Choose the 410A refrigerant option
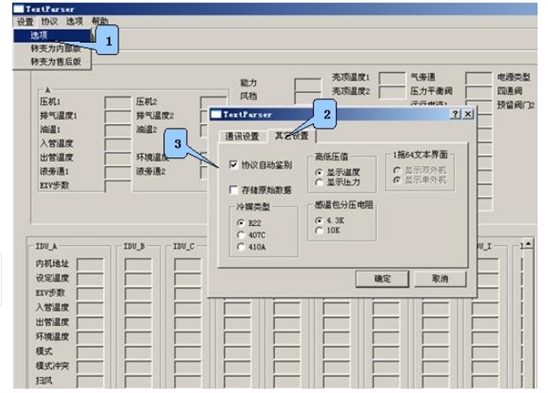Image resolution: width=548 pixels, height=393 pixels. (x=240, y=246)
